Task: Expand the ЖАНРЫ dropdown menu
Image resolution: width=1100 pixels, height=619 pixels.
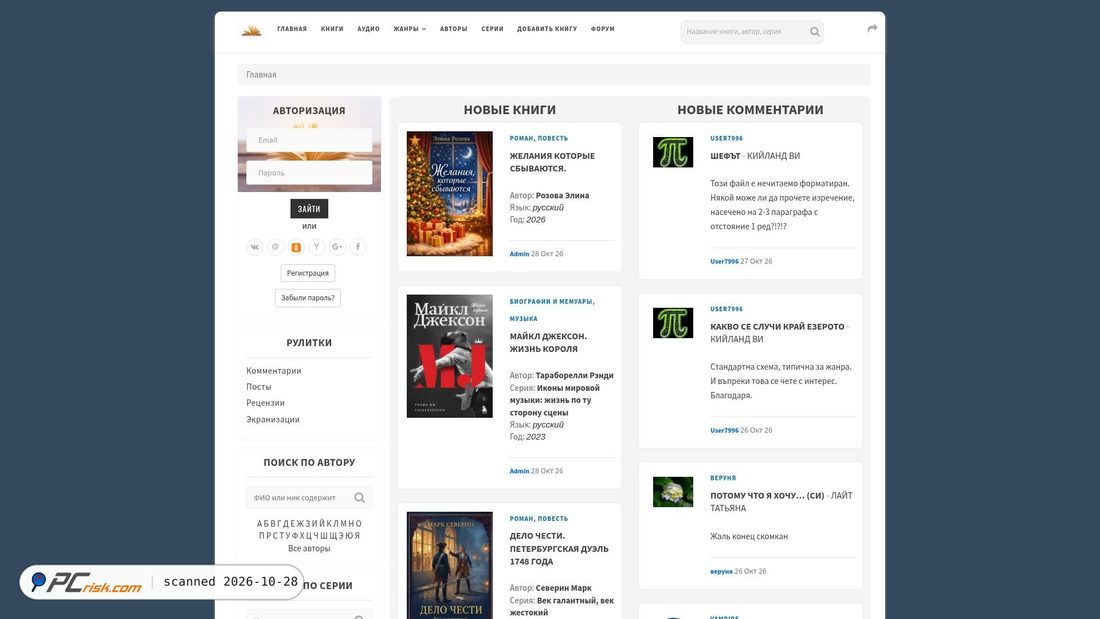Action: click(409, 29)
